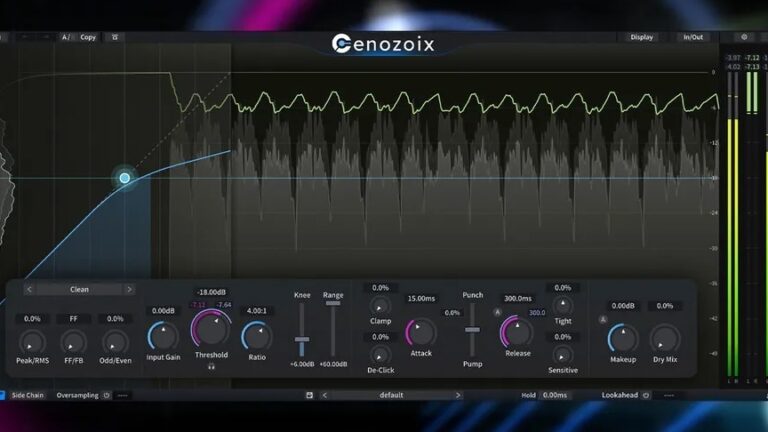Click the 4.00:1 ratio value field
This screenshot has height=432, width=768.
(257, 311)
